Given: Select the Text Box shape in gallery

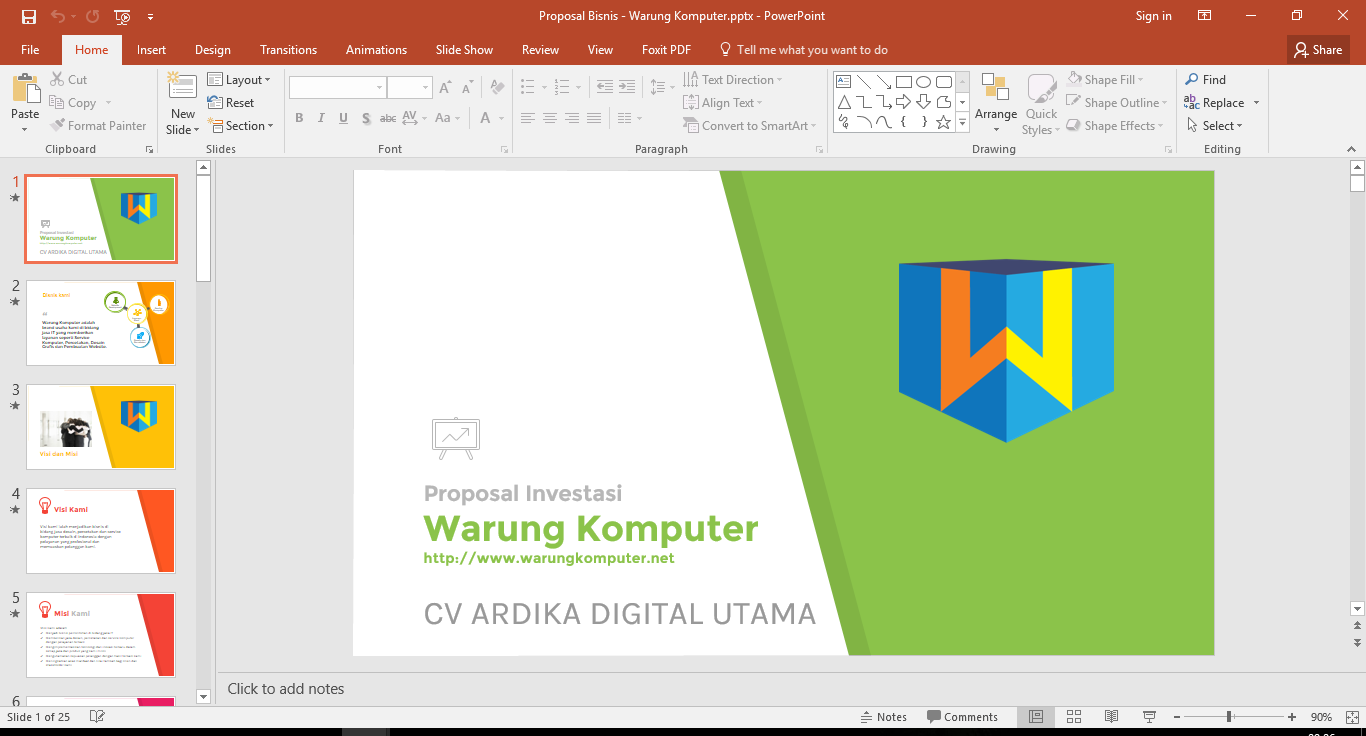Looking at the screenshot, I should 844,82.
